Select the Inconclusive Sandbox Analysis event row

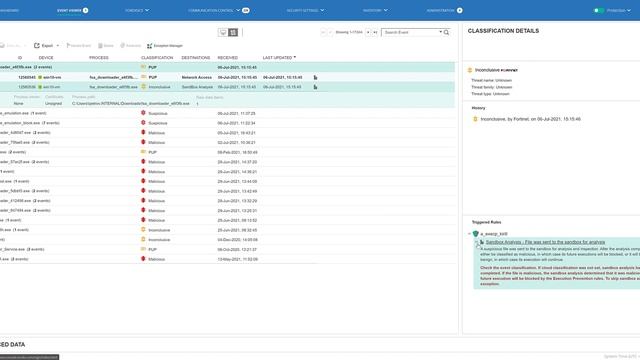coord(227,87)
